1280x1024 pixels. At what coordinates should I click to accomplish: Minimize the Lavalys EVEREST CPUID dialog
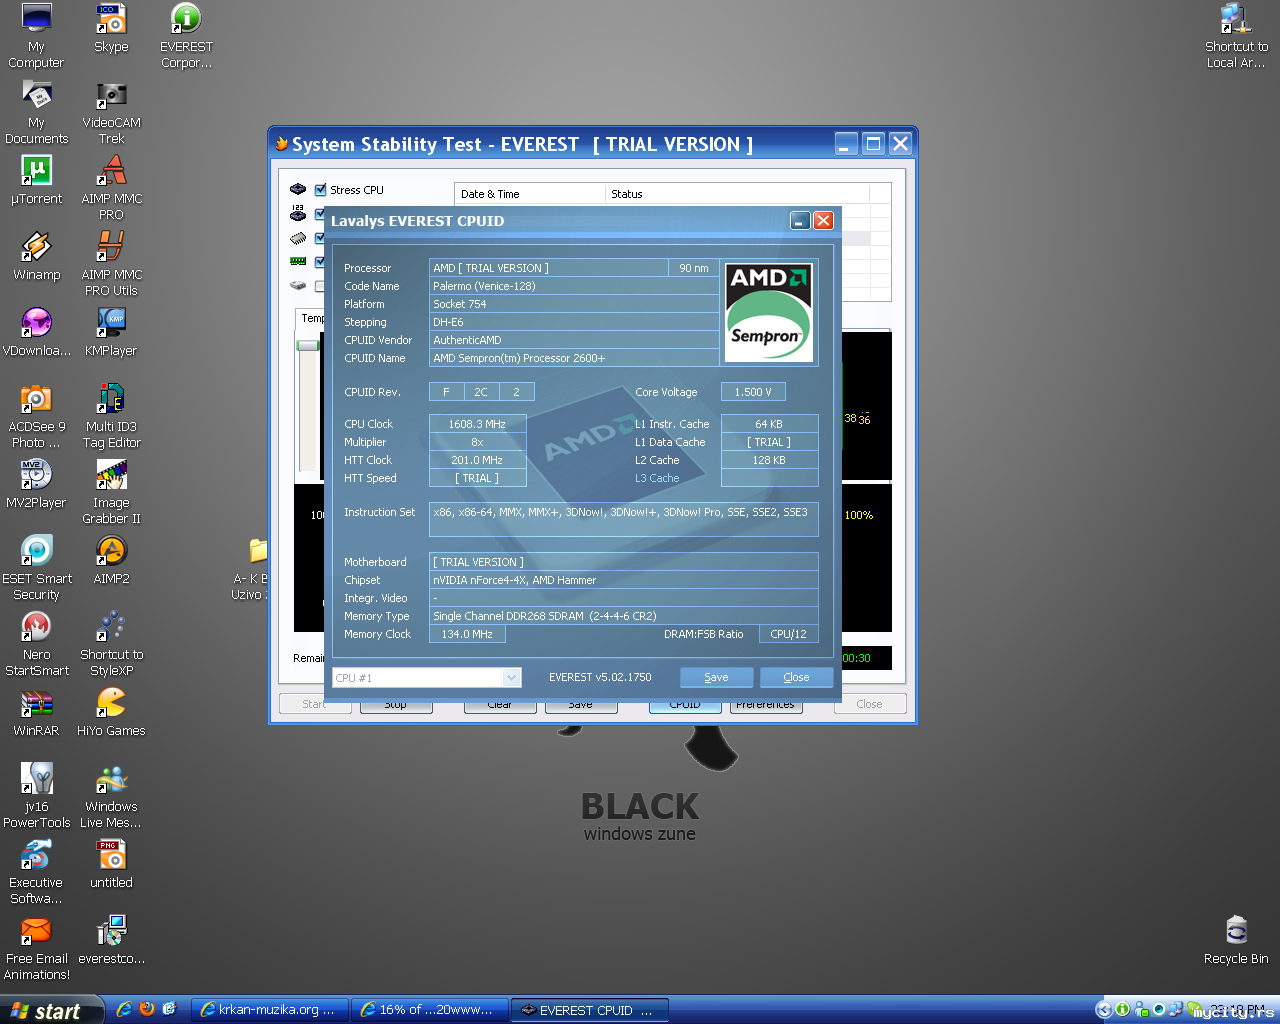pyautogui.click(x=800, y=221)
